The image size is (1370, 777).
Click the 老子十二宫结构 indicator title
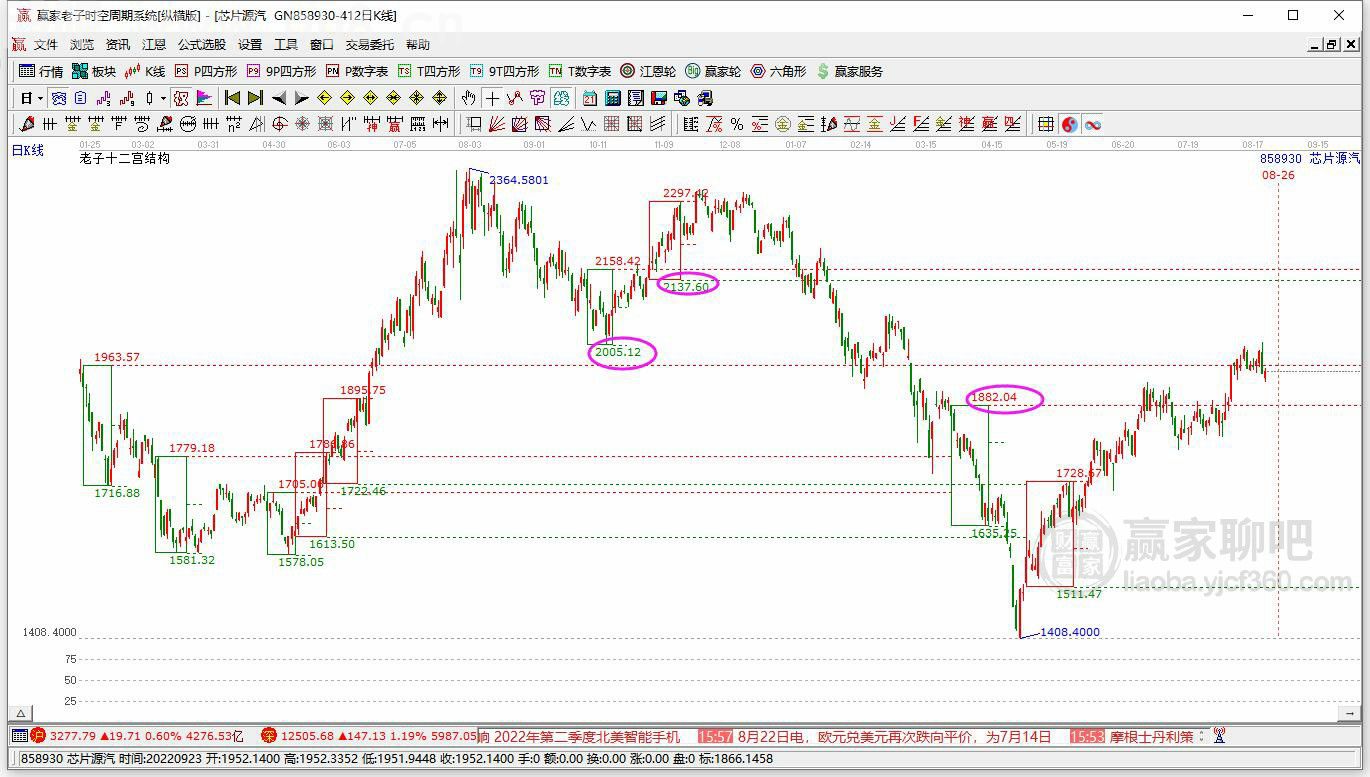[x=125, y=158]
